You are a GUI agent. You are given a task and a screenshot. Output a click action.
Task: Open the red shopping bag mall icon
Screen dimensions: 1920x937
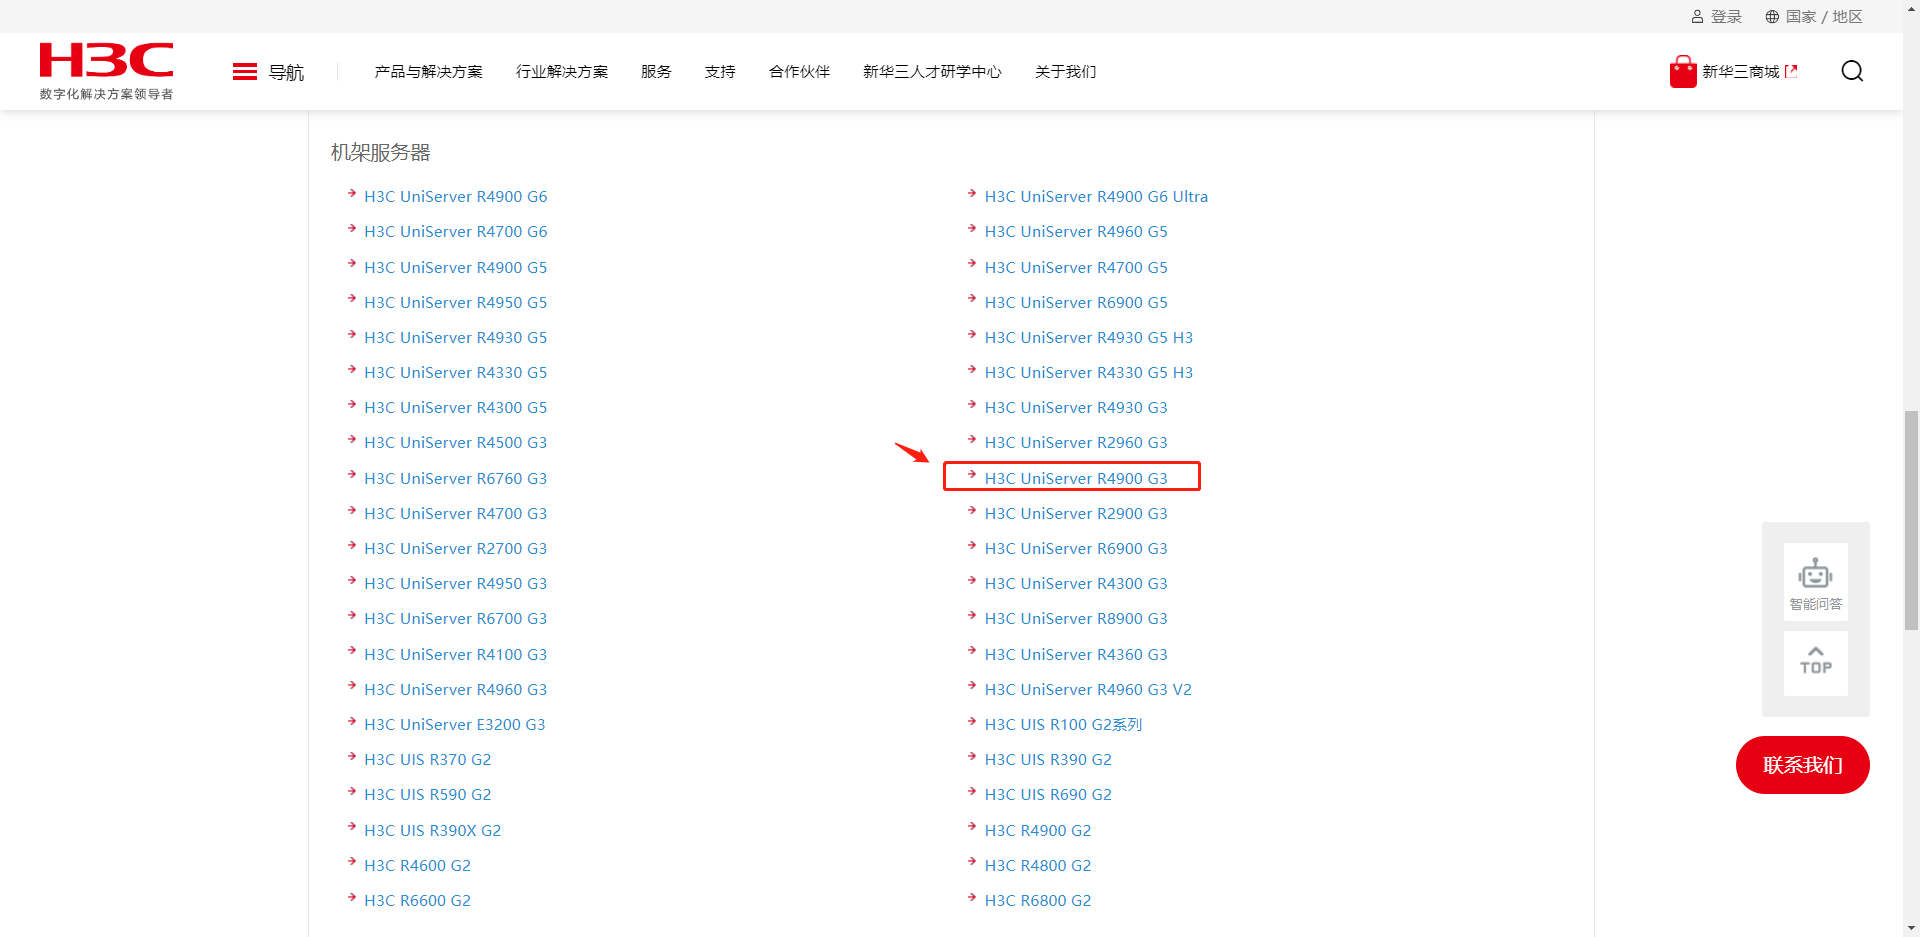[x=1683, y=71]
